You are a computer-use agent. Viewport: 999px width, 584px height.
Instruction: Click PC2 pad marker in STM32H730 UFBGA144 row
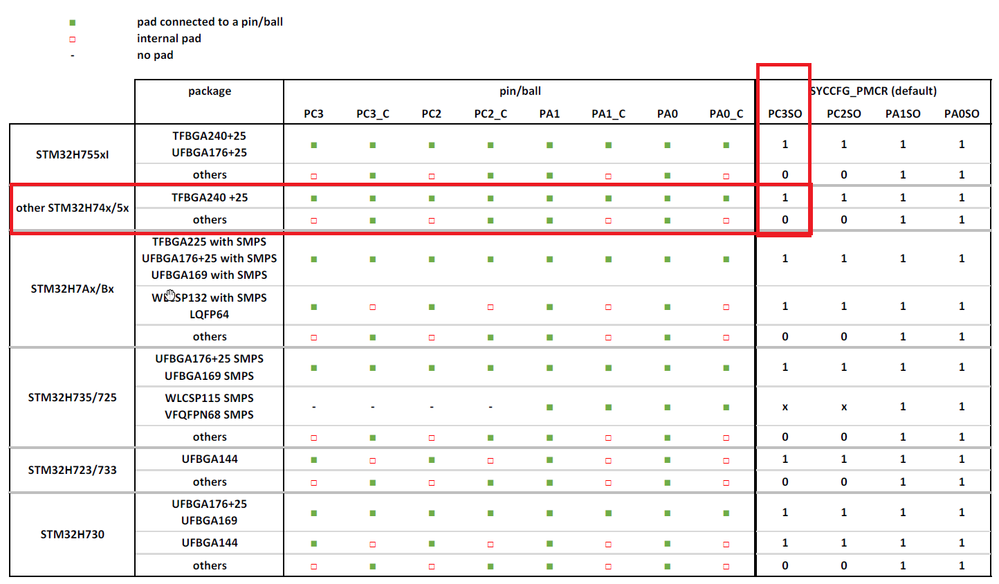tap(431, 543)
